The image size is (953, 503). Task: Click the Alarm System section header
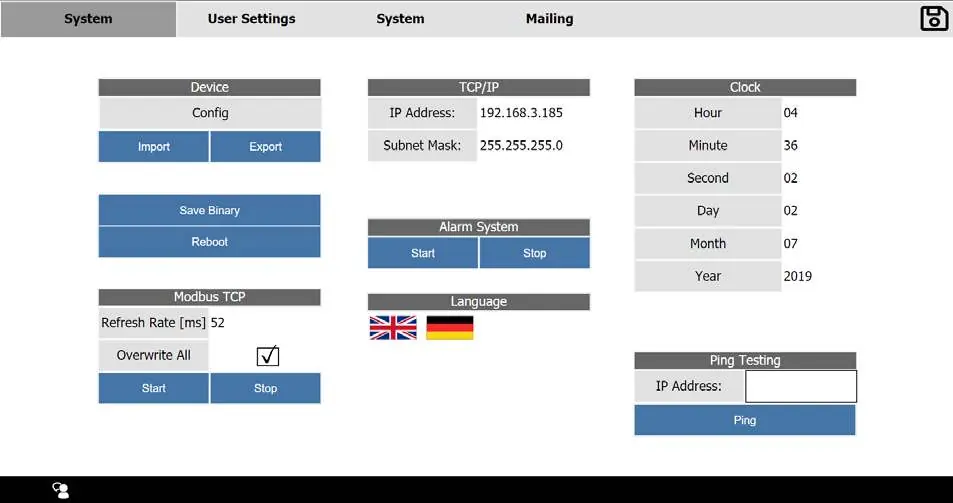click(479, 227)
